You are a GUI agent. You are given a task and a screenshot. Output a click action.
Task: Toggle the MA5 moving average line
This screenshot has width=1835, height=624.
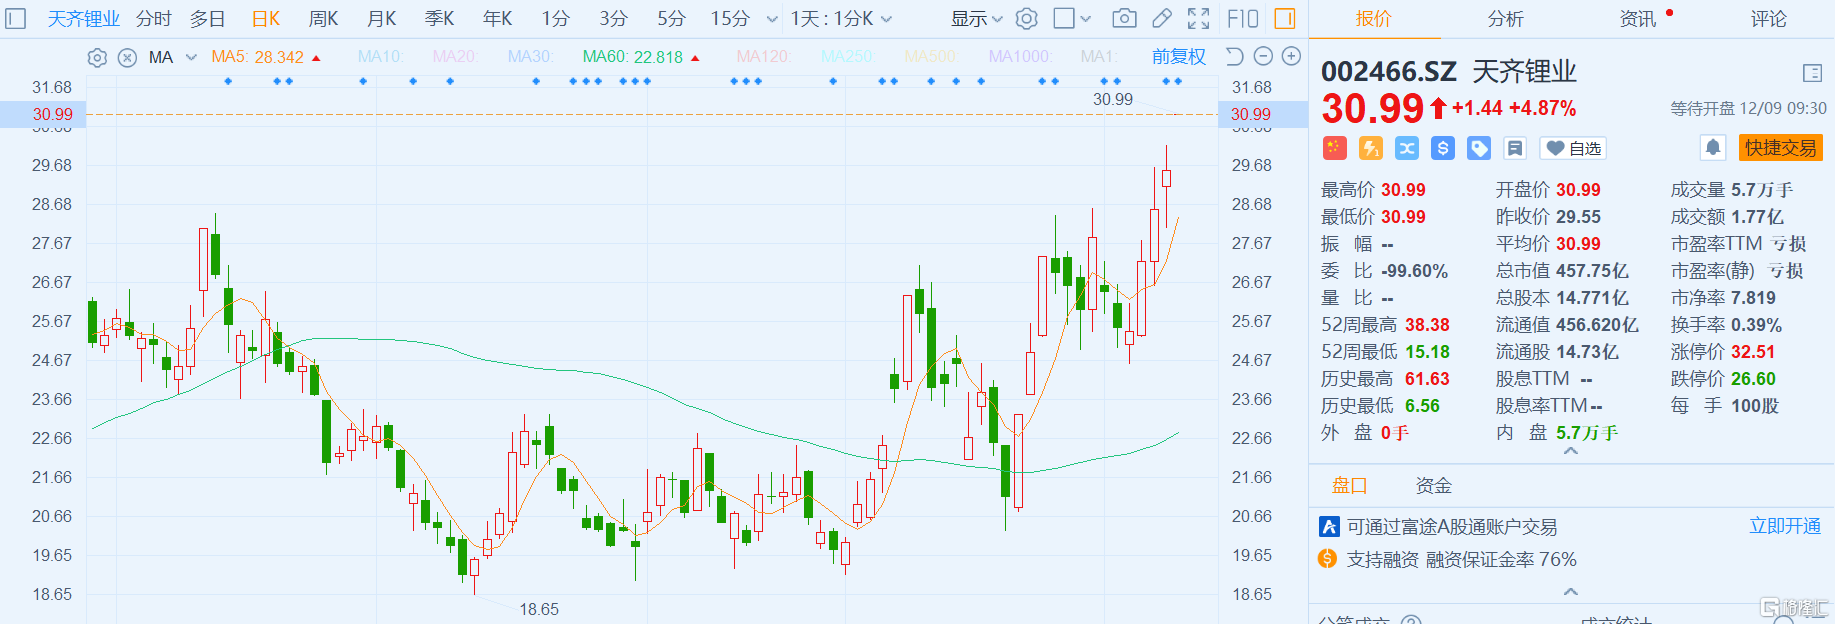[266, 57]
